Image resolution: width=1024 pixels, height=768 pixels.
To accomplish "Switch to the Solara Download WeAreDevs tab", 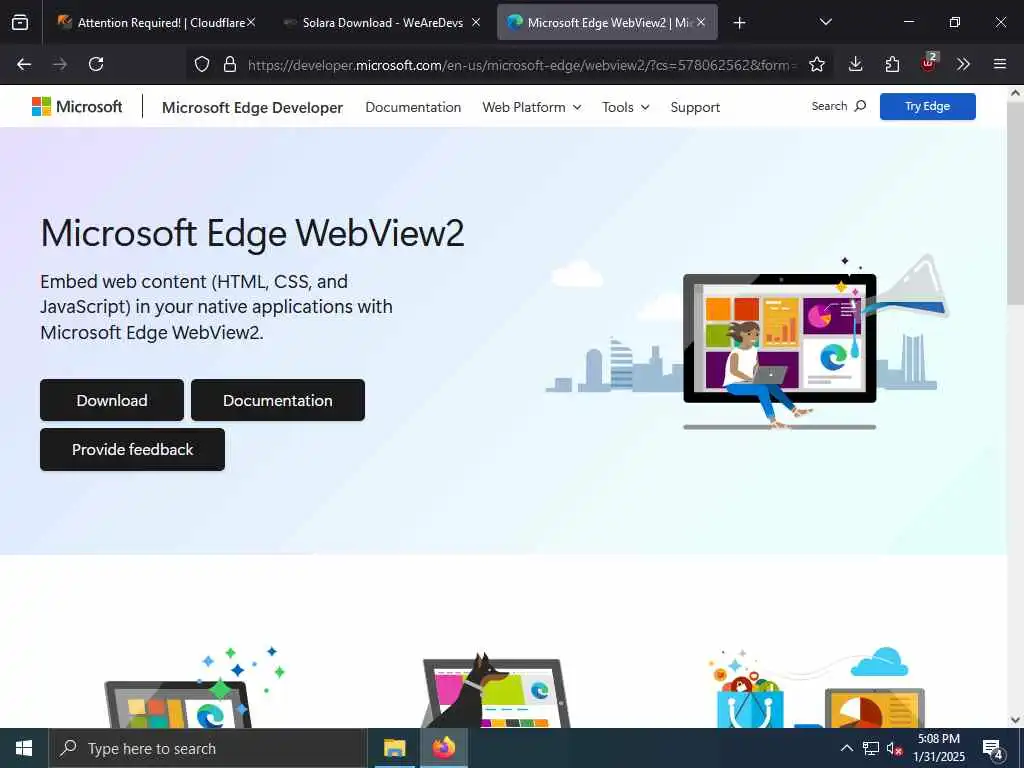I will point(383,22).
